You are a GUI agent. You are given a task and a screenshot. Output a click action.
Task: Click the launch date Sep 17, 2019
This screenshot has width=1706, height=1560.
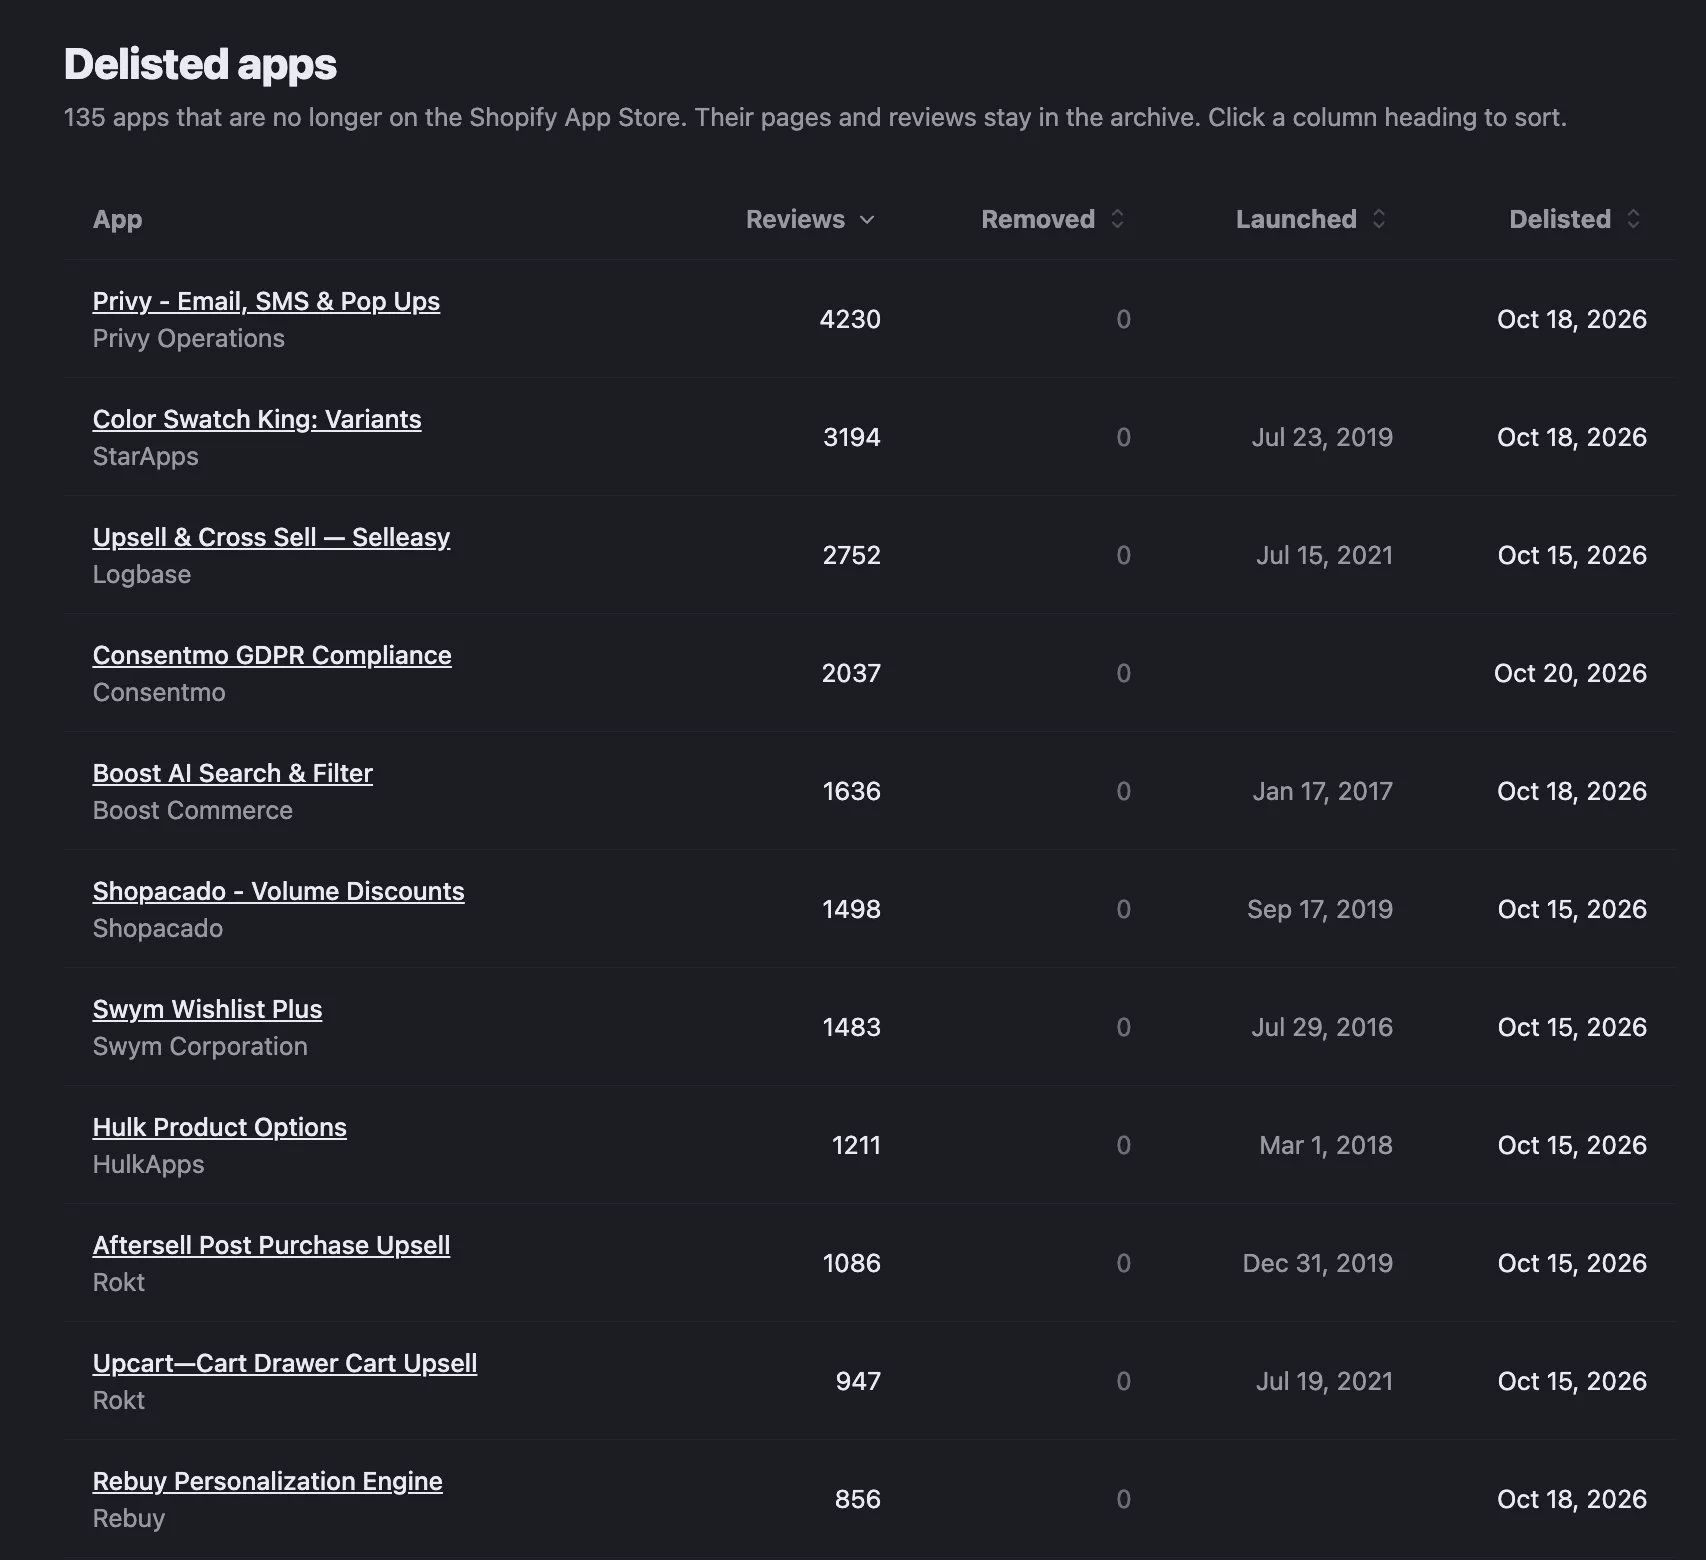[1320, 909]
